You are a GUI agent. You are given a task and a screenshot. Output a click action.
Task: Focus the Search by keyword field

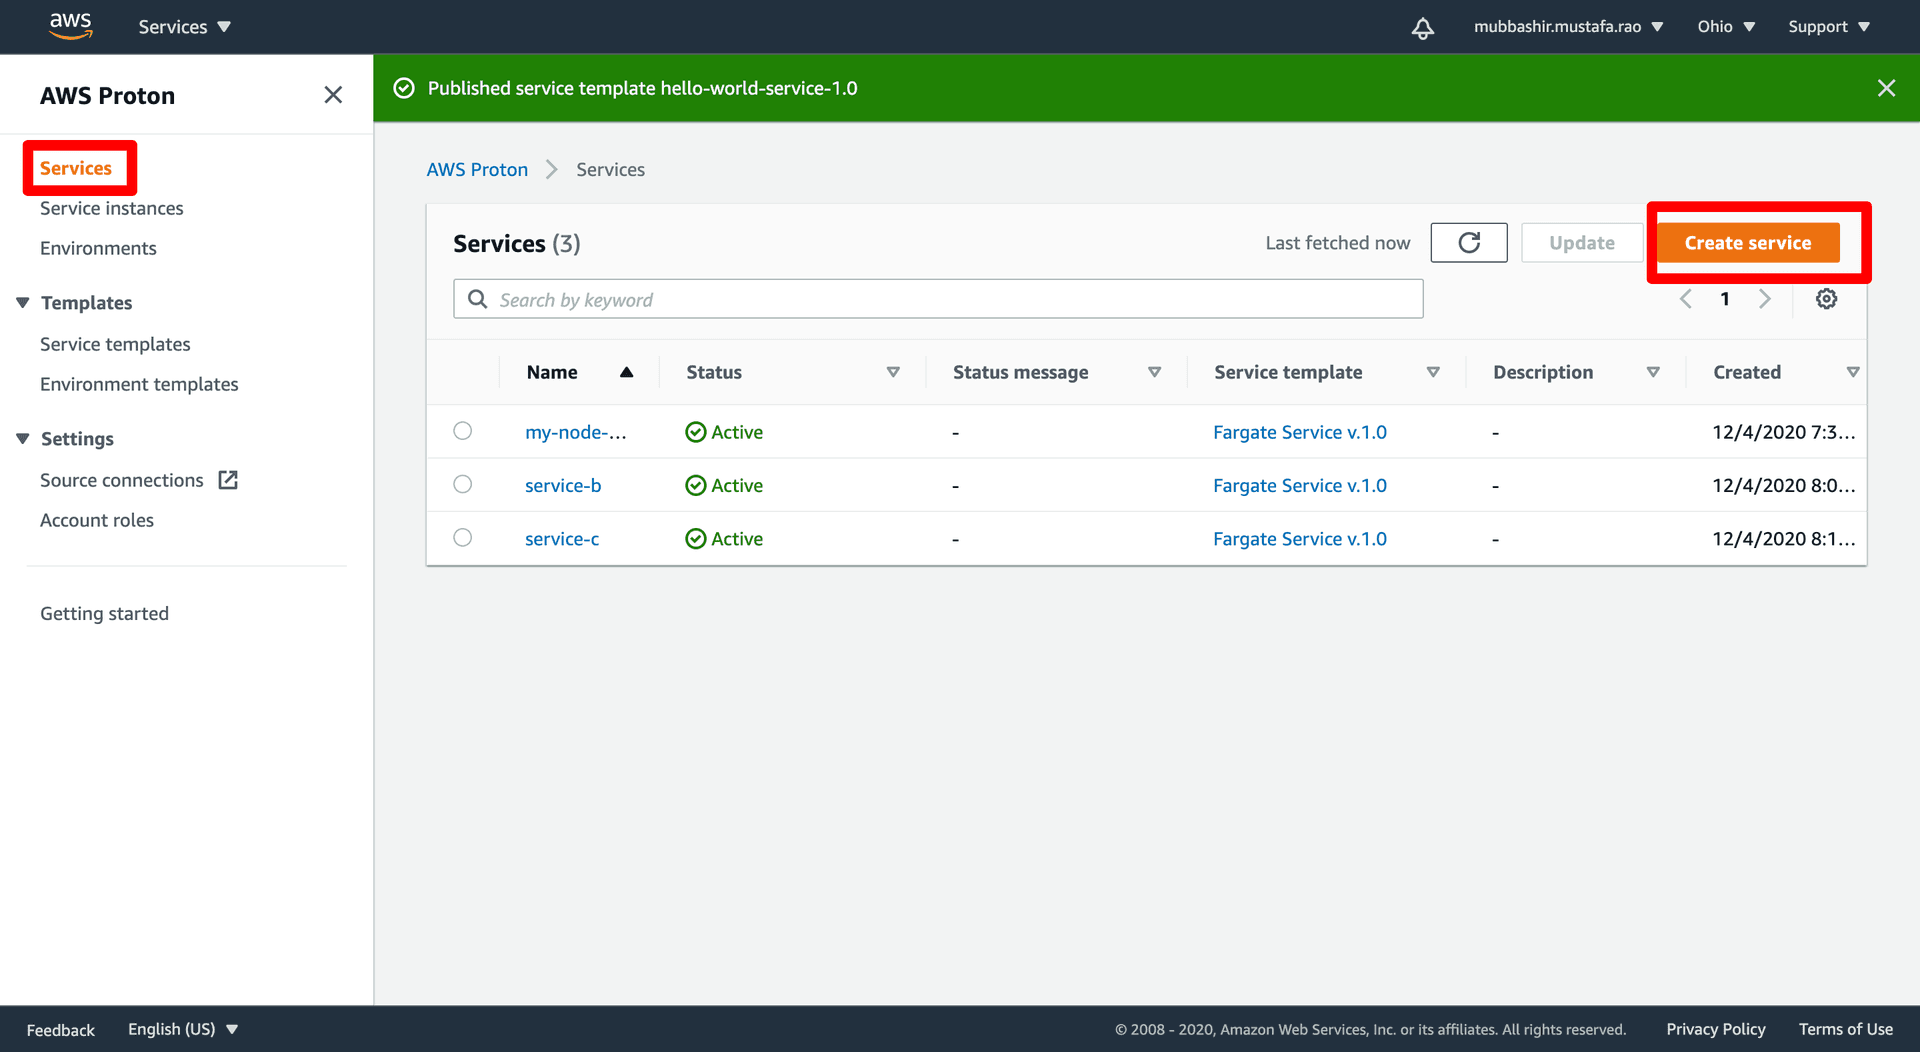click(938, 299)
